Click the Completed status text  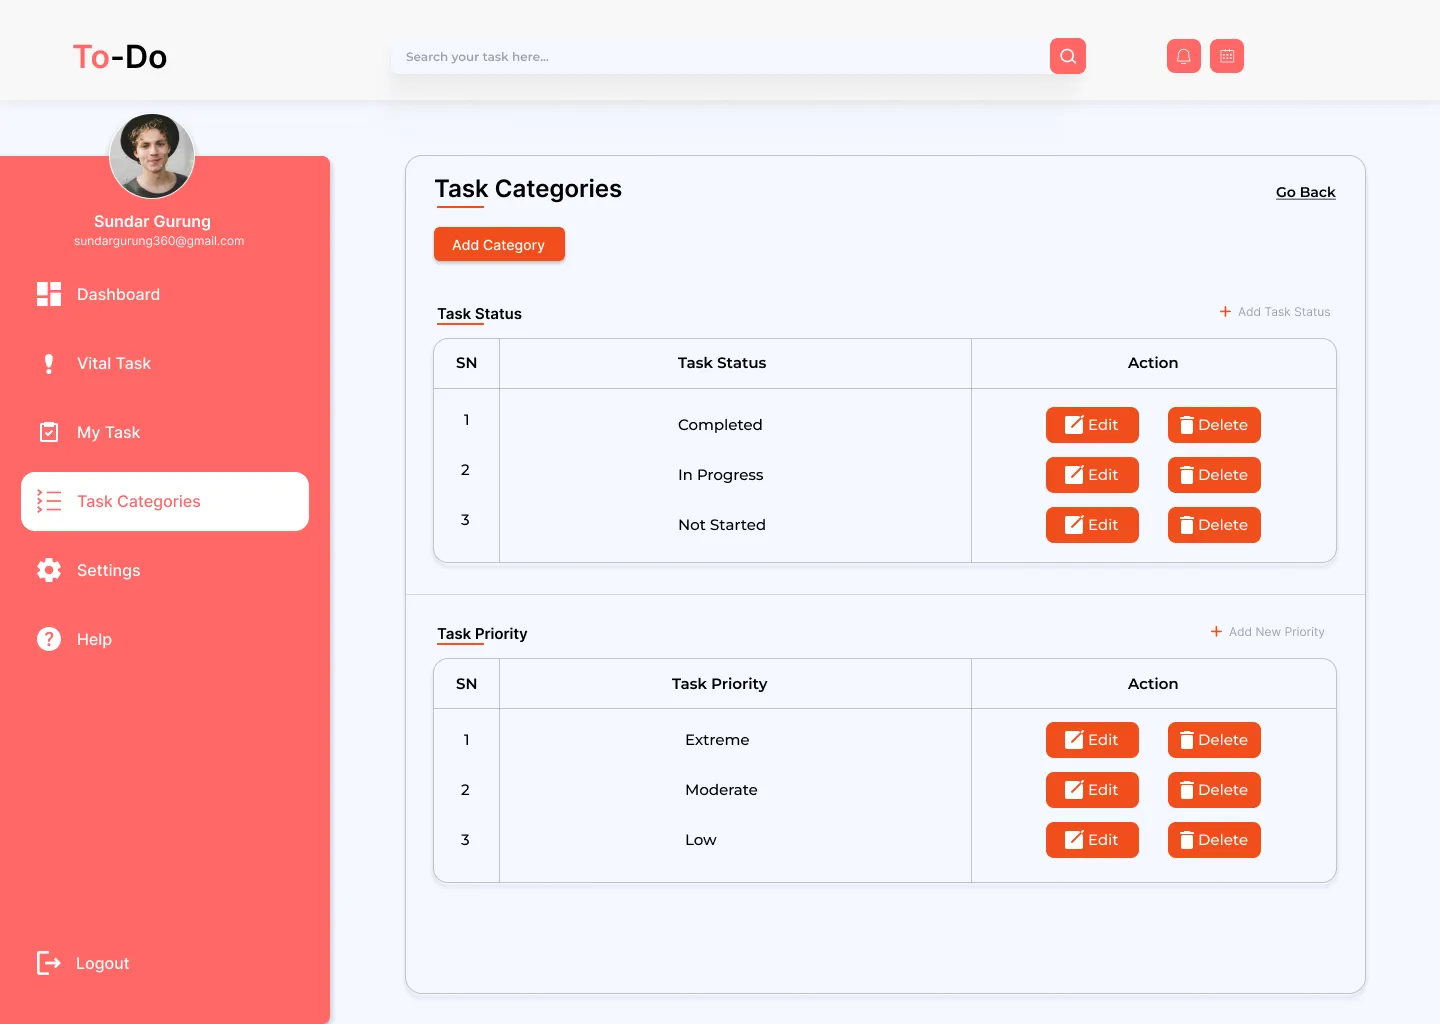[x=720, y=425]
